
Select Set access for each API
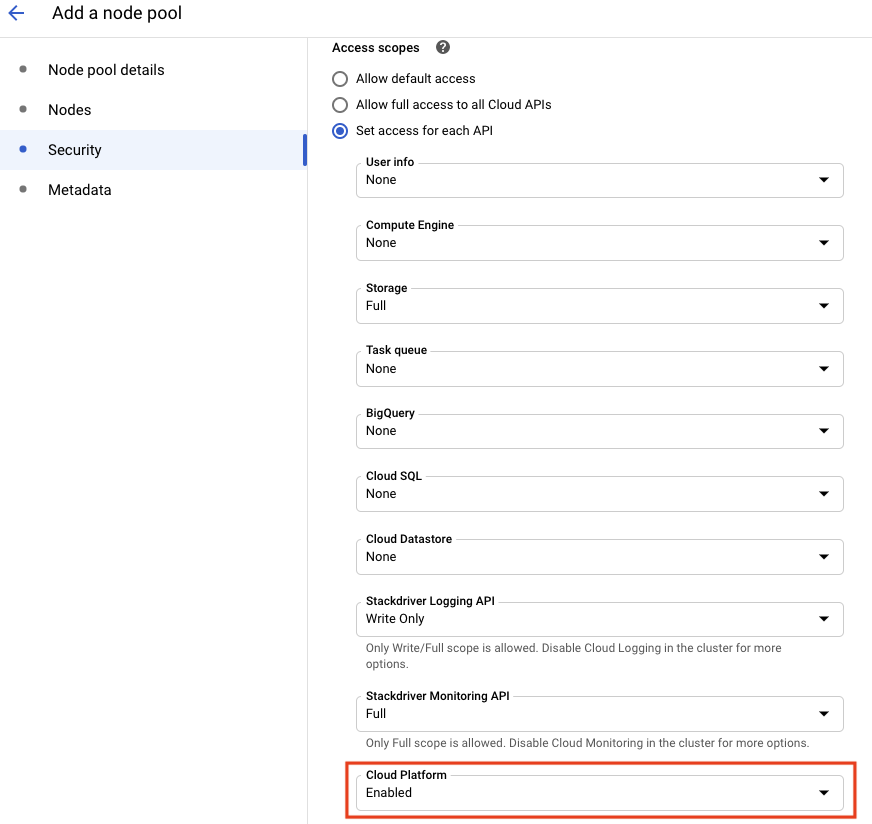(x=340, y=131)
